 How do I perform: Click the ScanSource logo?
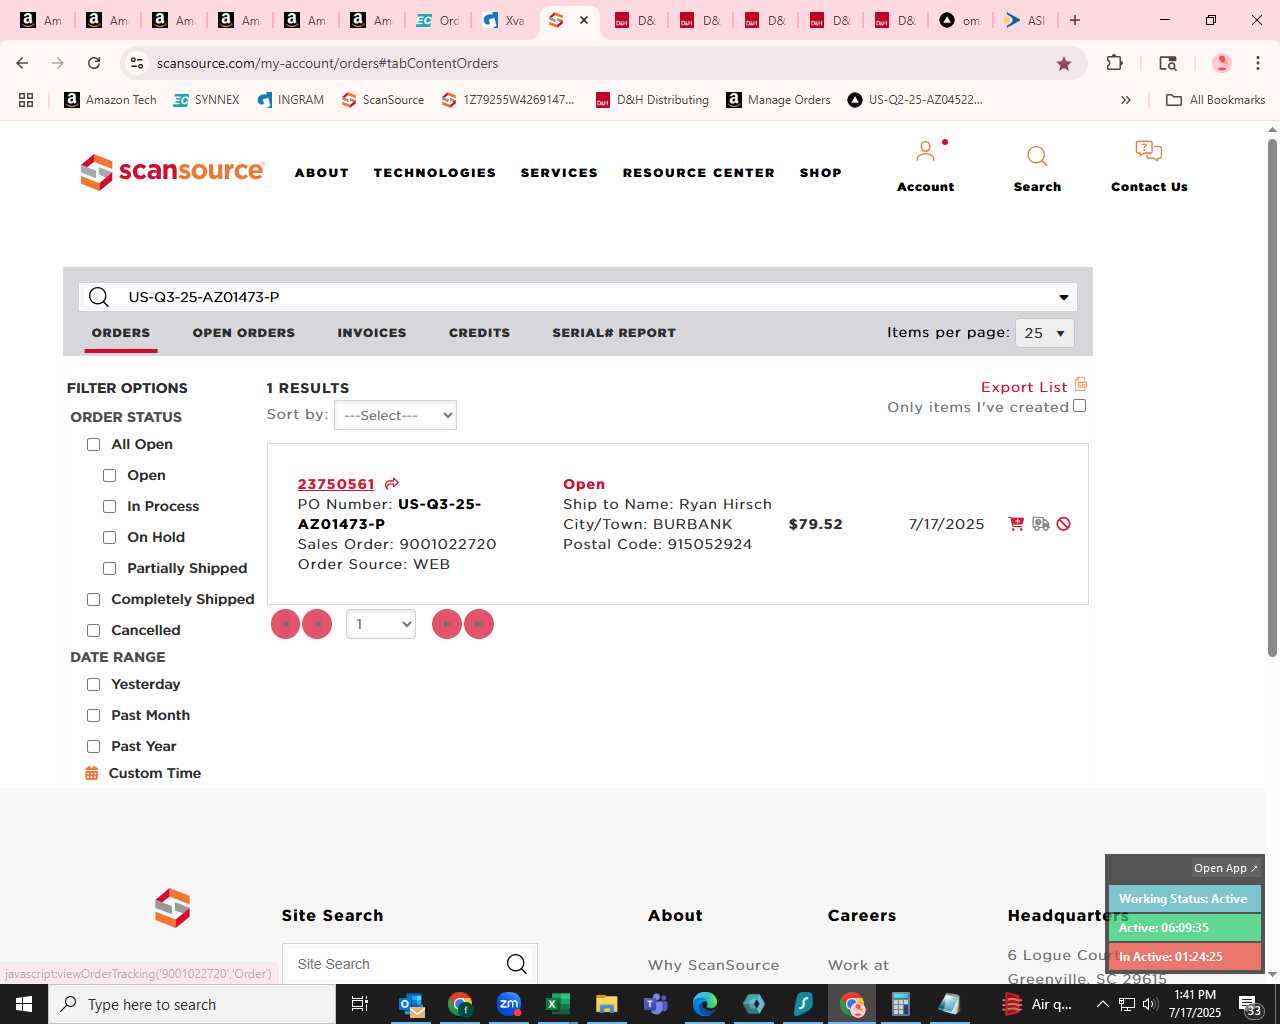172,172
